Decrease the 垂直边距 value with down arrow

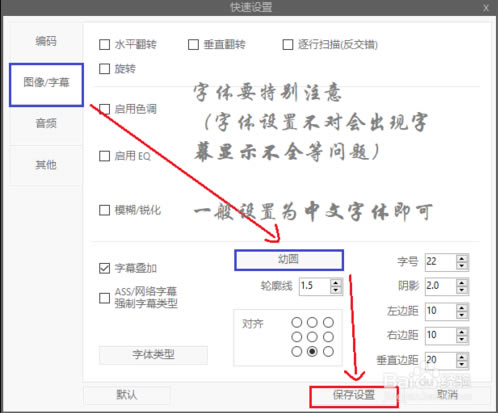click(x=462, y=364)
